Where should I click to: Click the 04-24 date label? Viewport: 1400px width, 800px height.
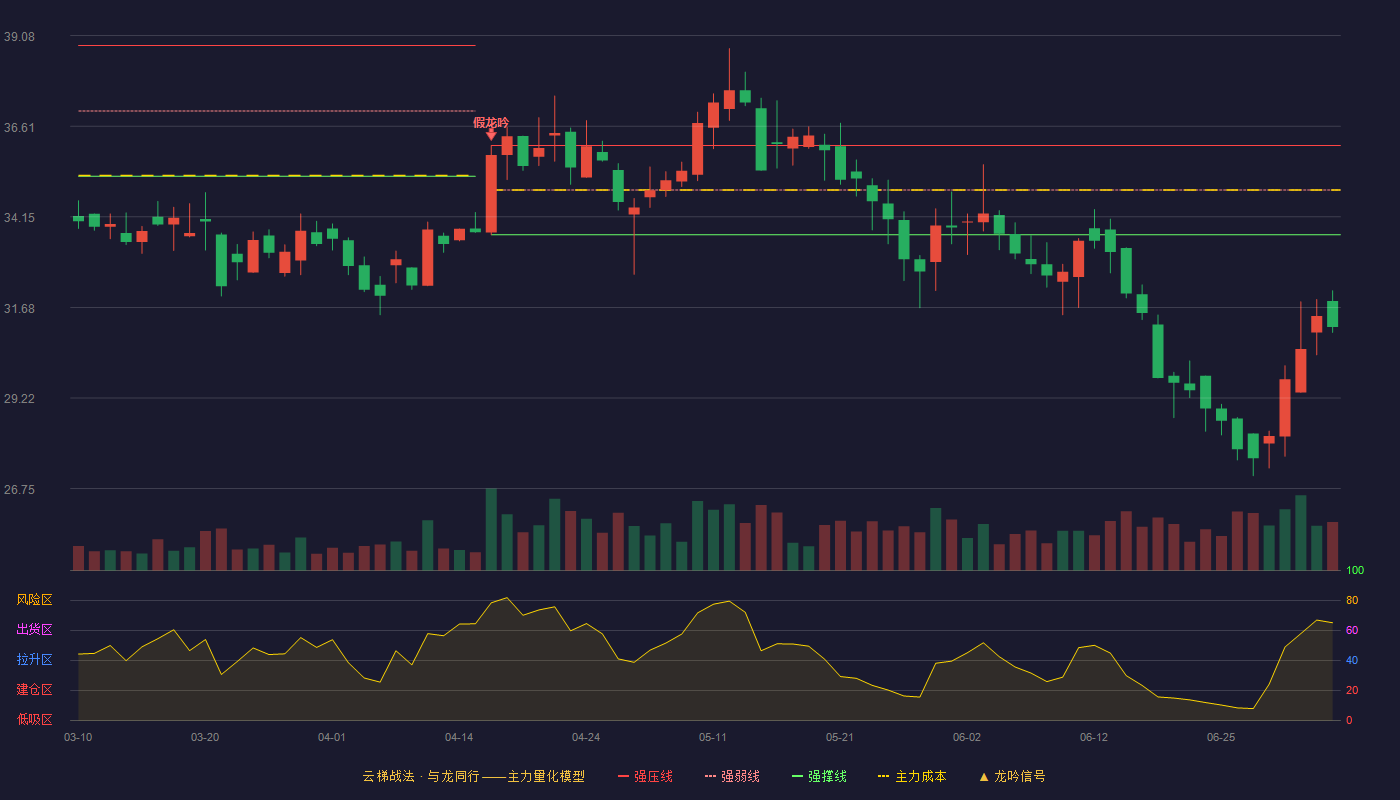click(x=586, y=737)
